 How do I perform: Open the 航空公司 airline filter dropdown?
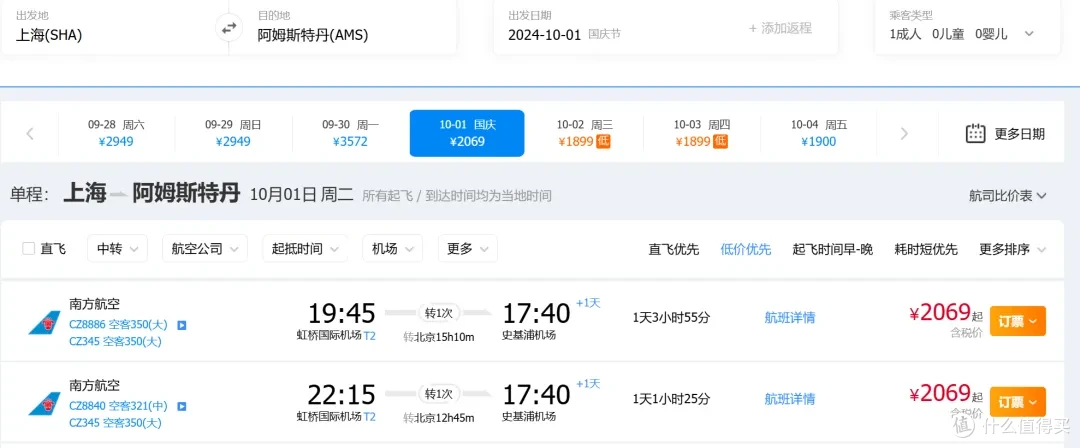pos(205,249)
